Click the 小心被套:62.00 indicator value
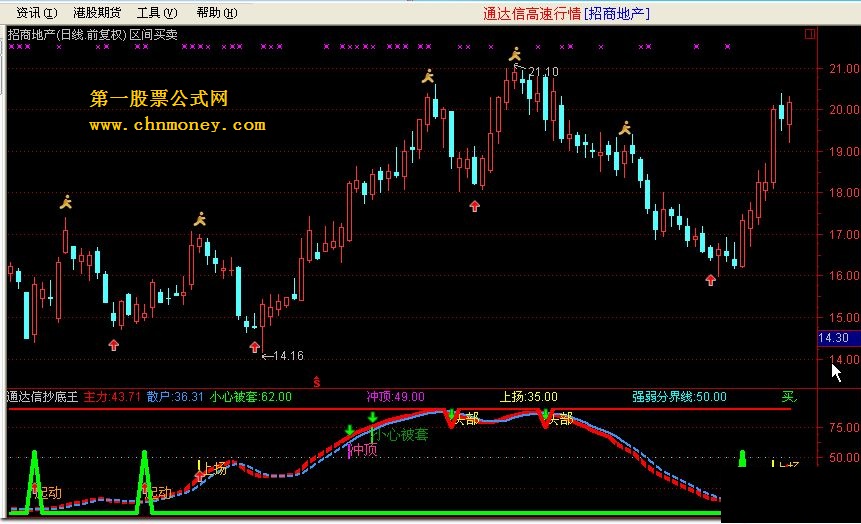 click(250, 397)
